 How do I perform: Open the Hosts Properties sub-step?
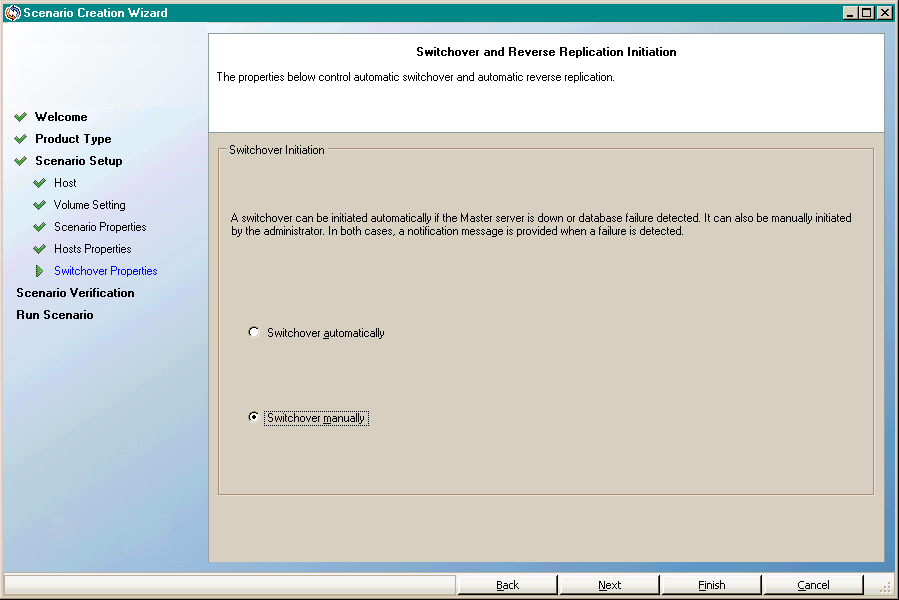92,249
